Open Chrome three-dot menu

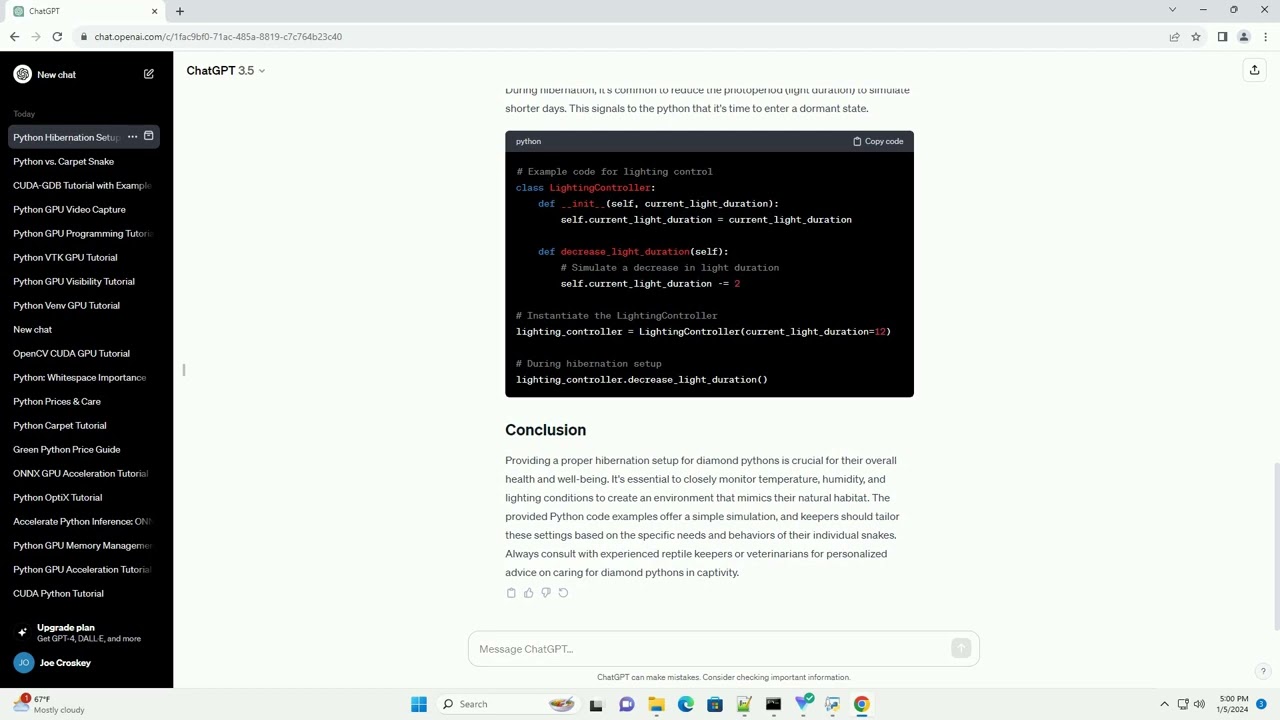(1266, 37)
